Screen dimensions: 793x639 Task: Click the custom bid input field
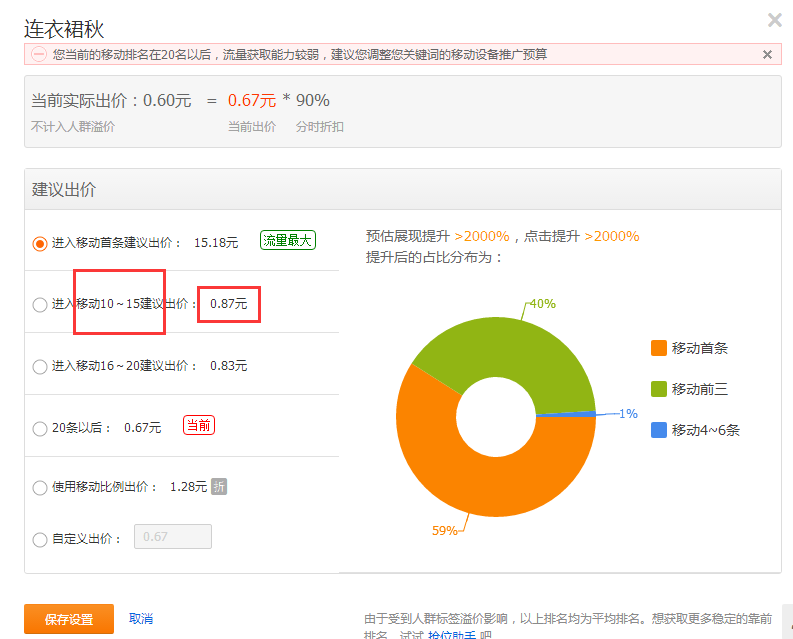tap(172, 536)
